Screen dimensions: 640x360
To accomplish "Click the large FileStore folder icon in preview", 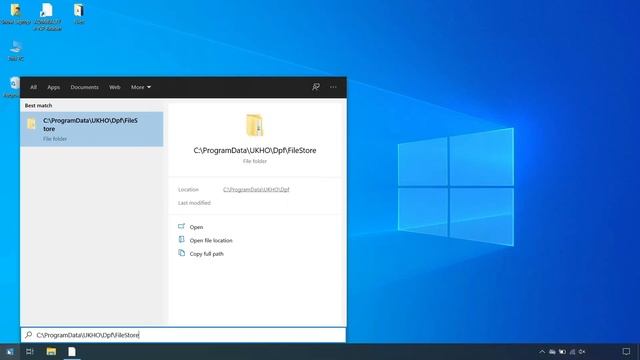I will click(255, 125).
